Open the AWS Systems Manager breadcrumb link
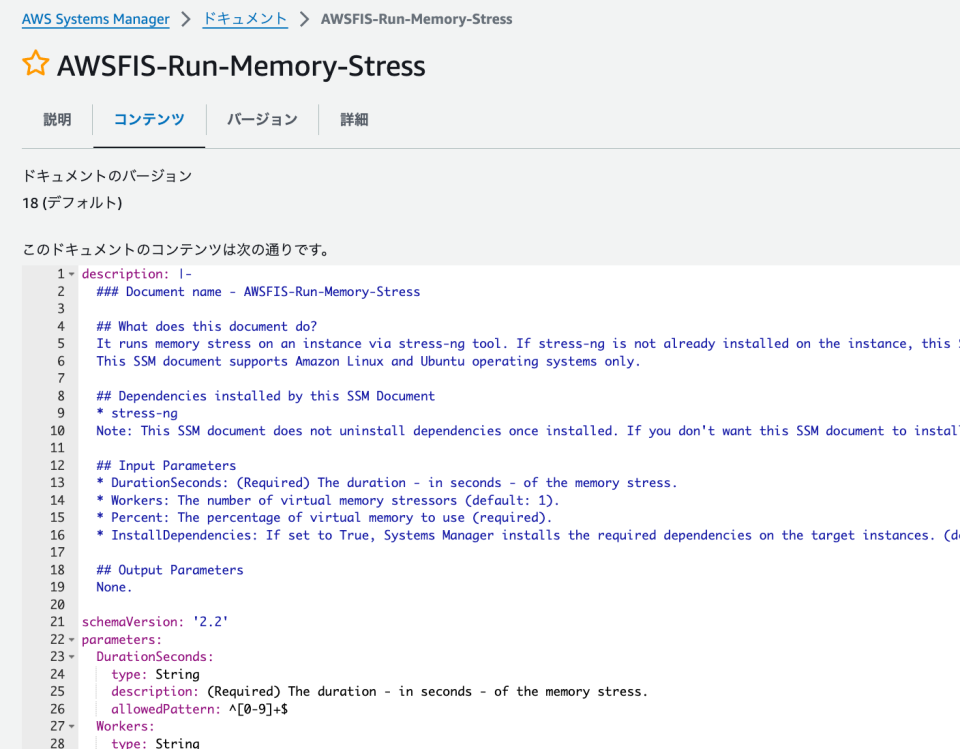This screenshot has width=960, height=749. tap(95, 18)
